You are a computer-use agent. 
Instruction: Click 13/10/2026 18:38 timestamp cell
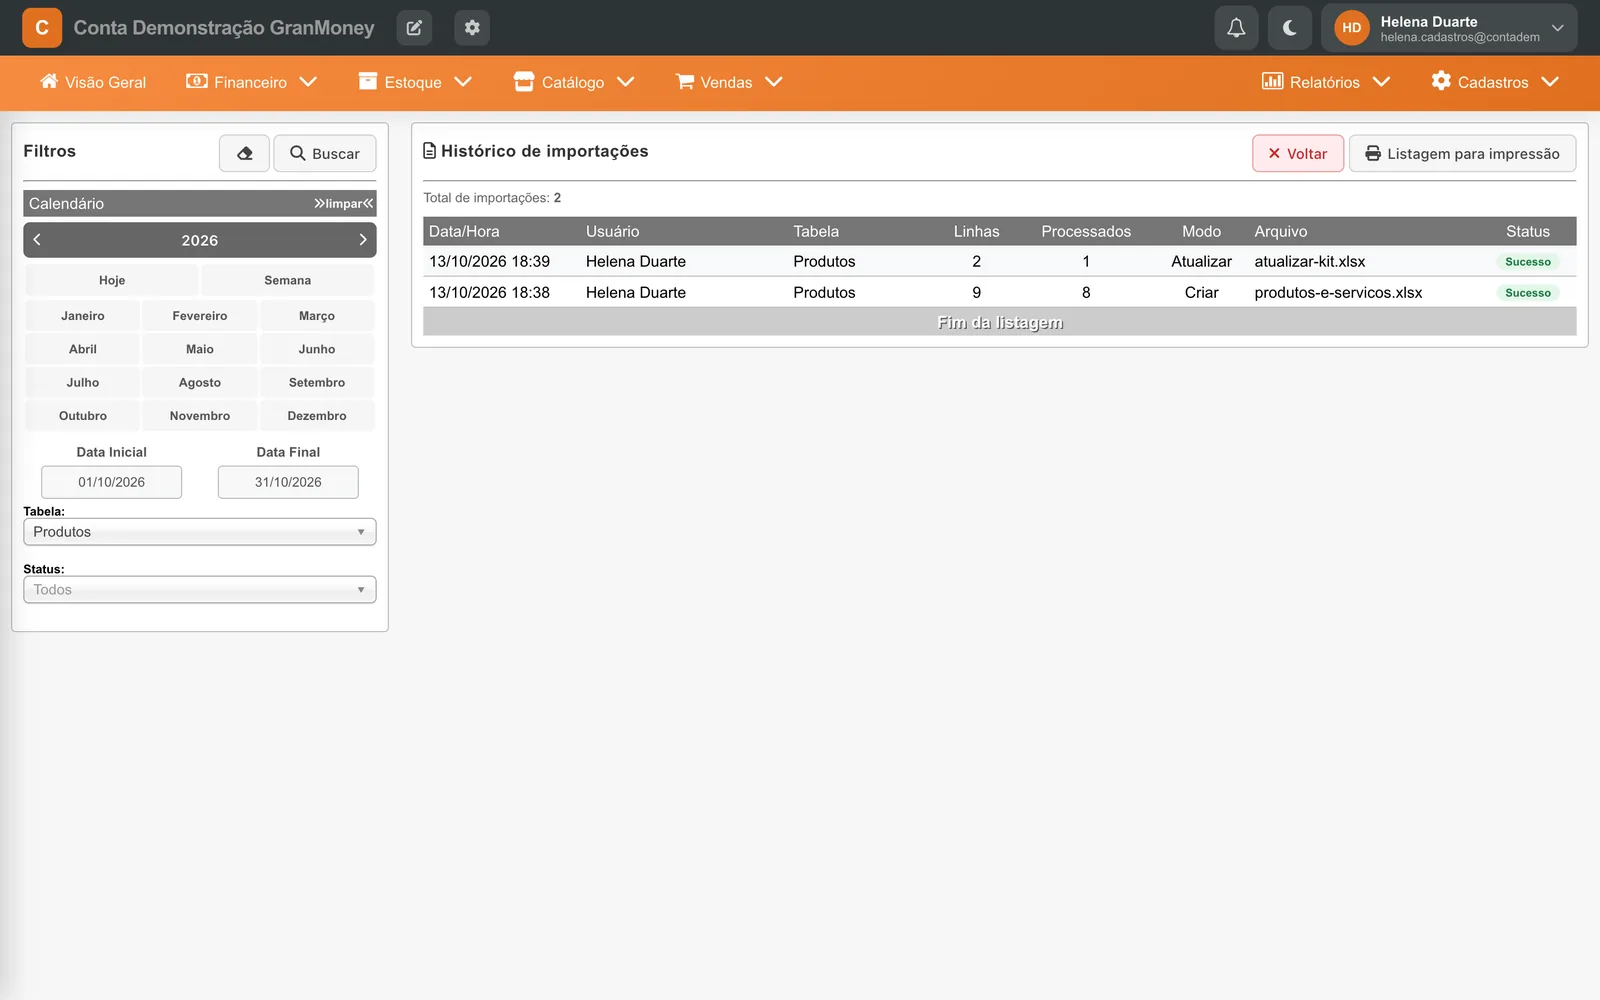click(490, 293)
